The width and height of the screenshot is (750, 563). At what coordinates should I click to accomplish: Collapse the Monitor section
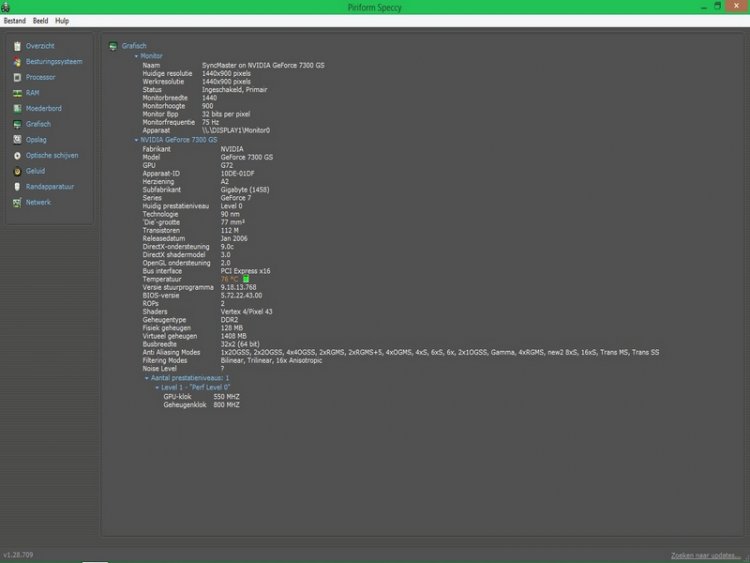(137, 56)
